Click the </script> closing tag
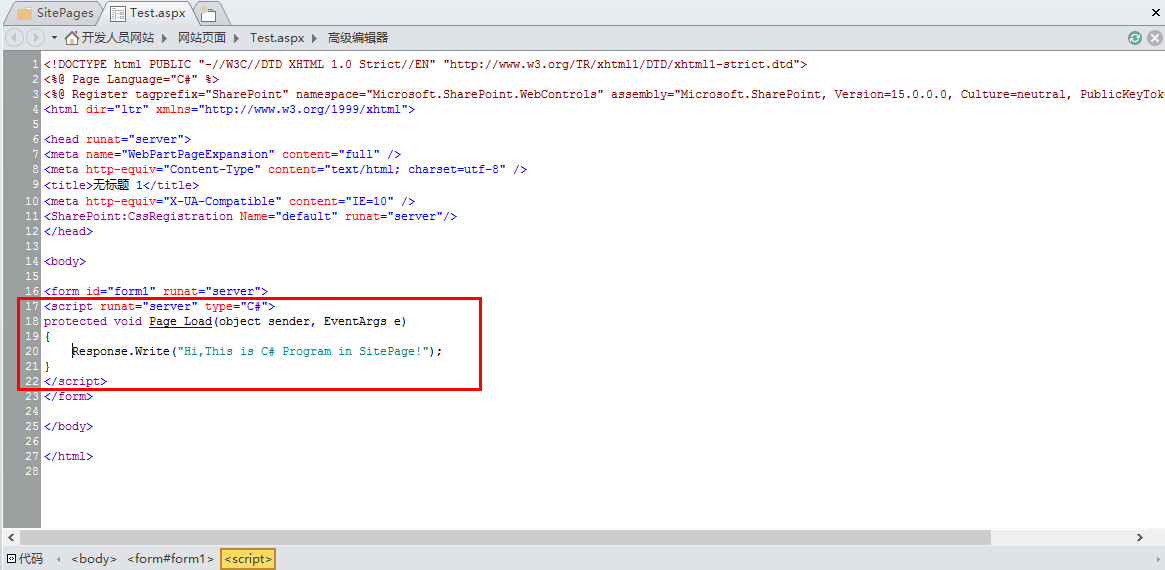This screenshot has height=570, width=1165. pos(75,382)
